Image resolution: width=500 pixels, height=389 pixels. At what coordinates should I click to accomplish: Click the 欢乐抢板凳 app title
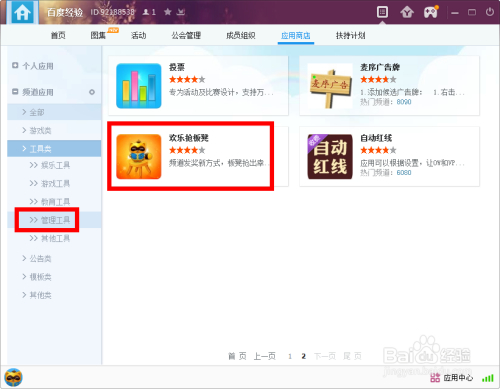(189, 138)
